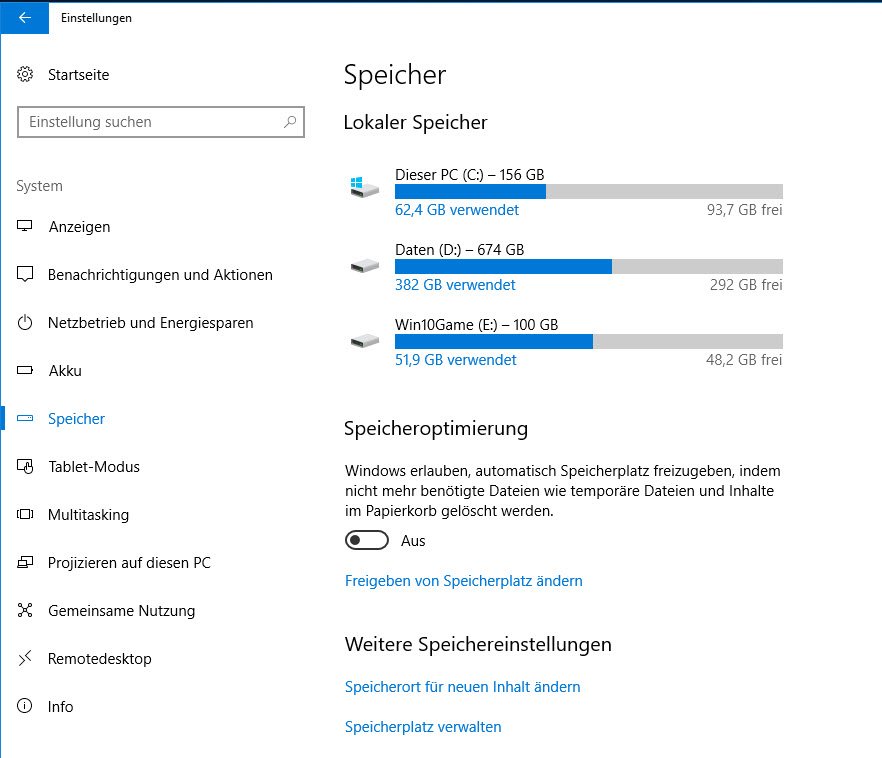Click the Tablet-Modus icon
Image resolution: width=882 pixels, height=758 pixels.
click(26, 467)
